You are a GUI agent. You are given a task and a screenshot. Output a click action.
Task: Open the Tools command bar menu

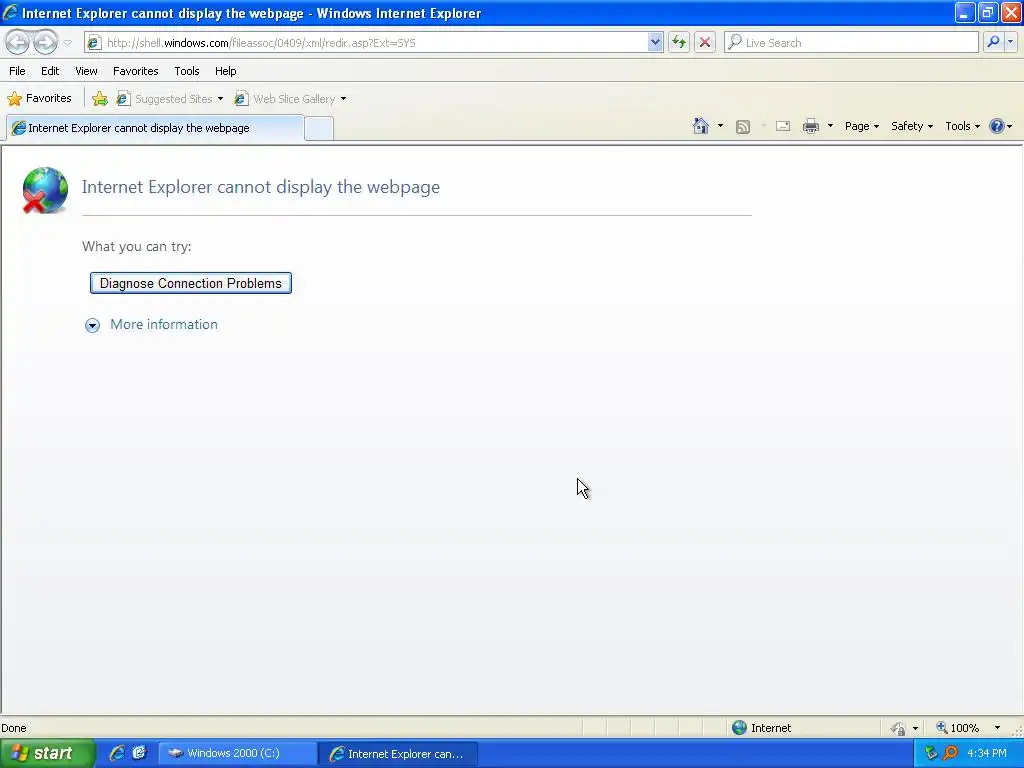click(963, 126)
